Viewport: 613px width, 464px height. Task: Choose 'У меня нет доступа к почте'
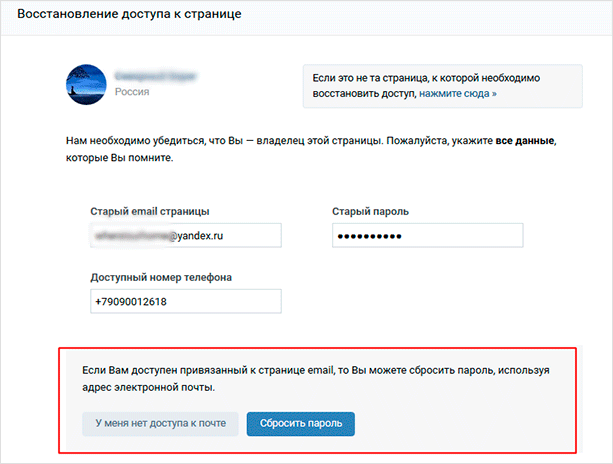(160, 424)
